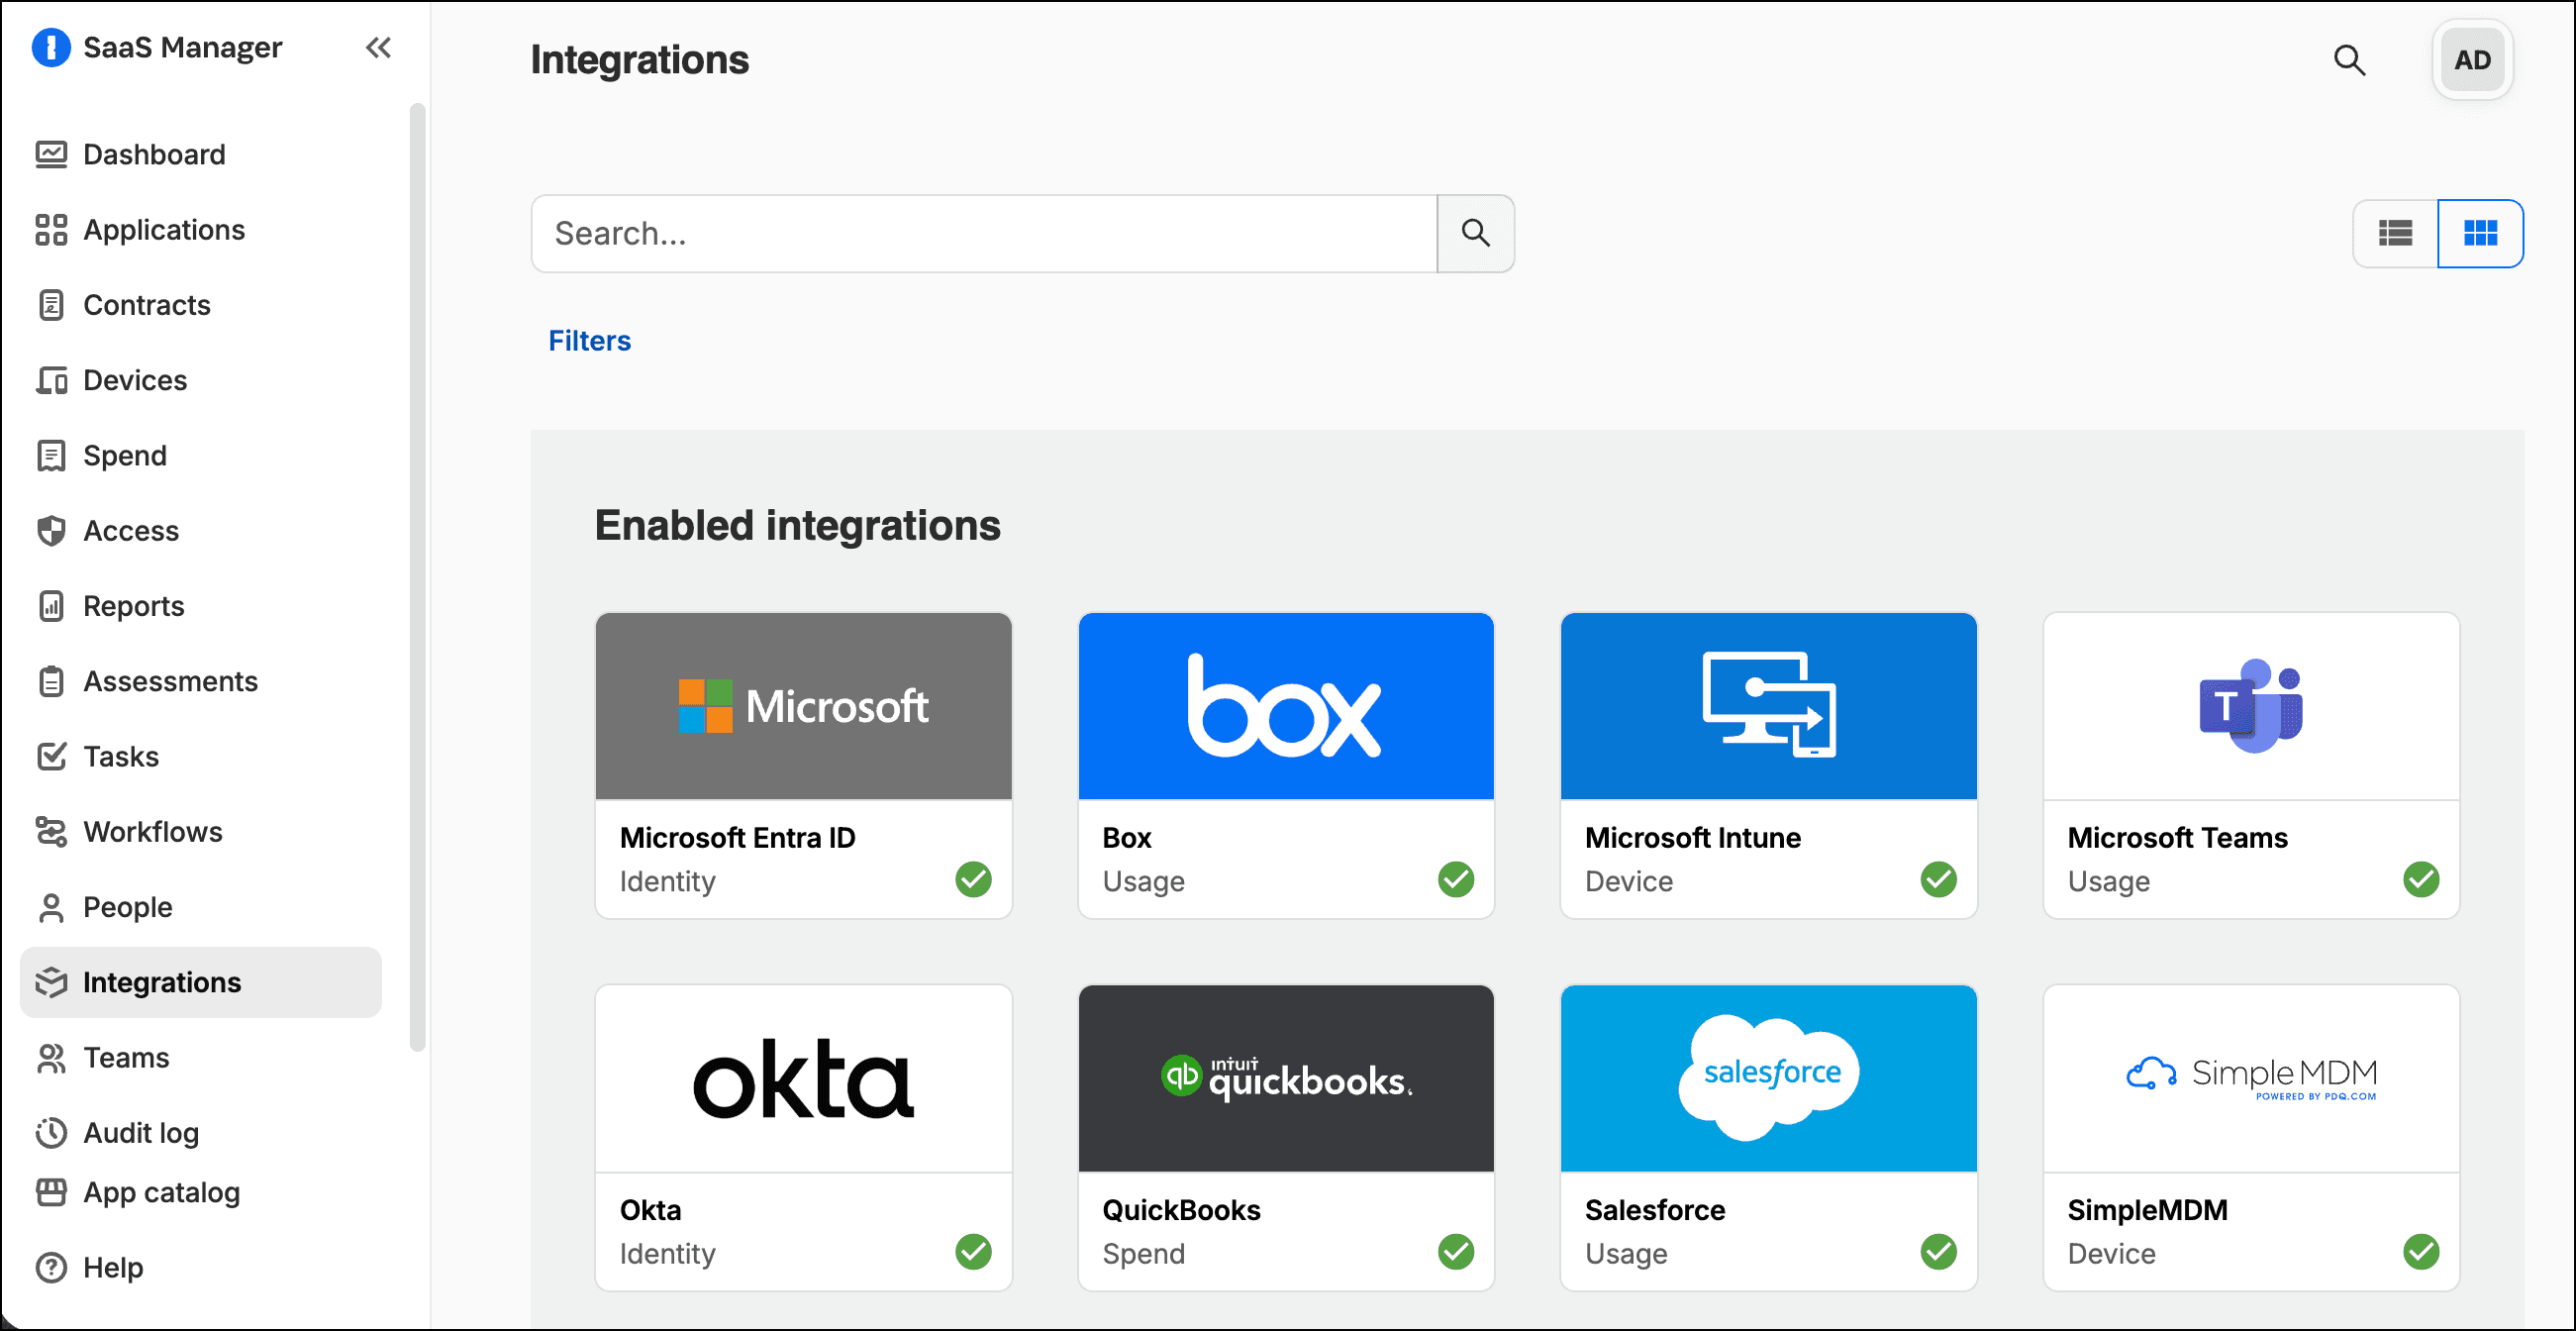The width and height of the screenshot is (2576, 1331).
Task: Switch to list view layout
Action: click(x=2395, y=233)
